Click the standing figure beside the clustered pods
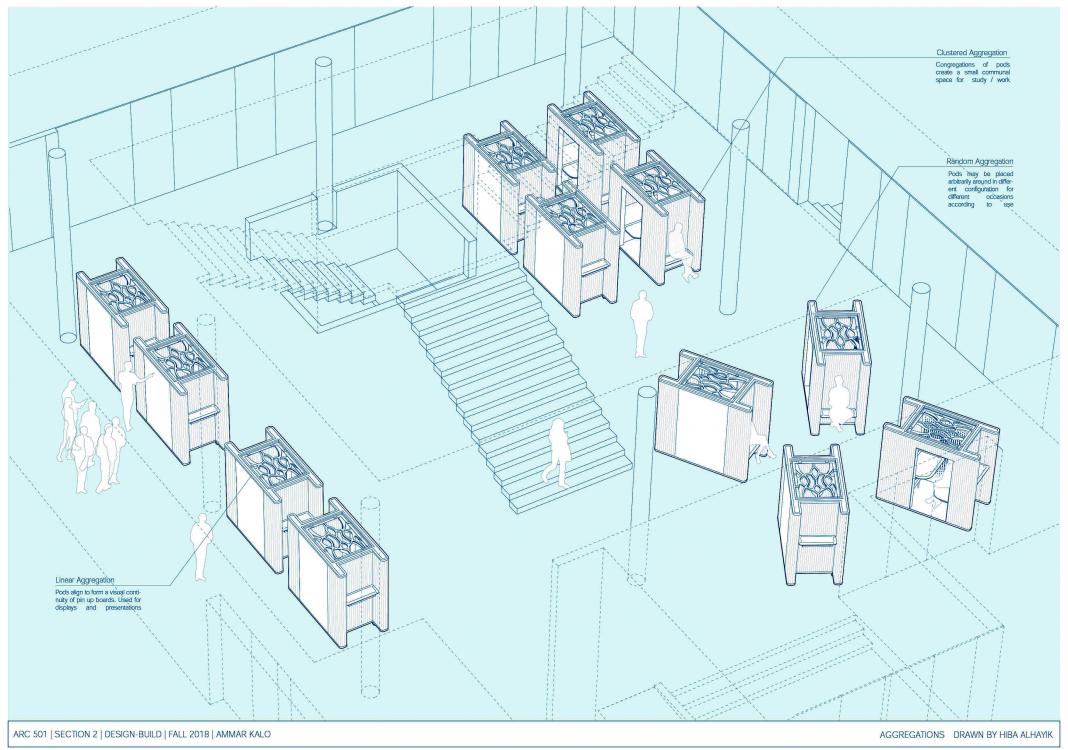 [641, 324]
